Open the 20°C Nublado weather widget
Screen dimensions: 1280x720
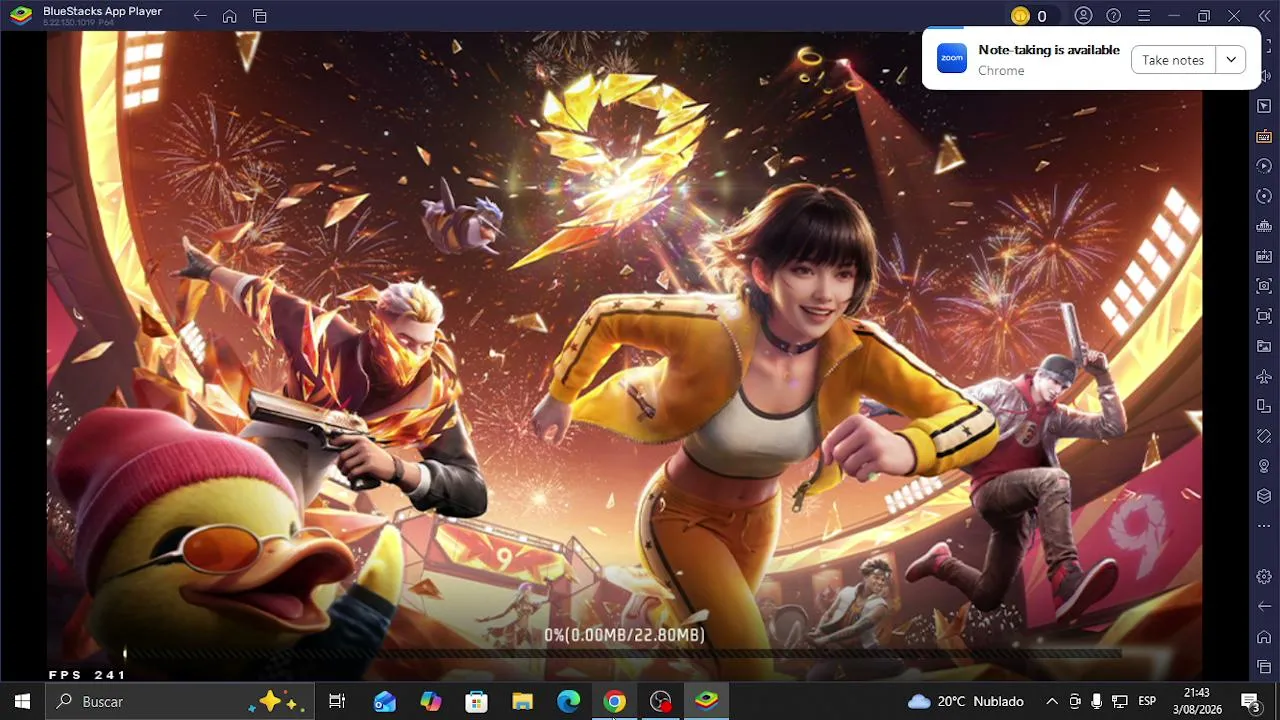[966, 702]
